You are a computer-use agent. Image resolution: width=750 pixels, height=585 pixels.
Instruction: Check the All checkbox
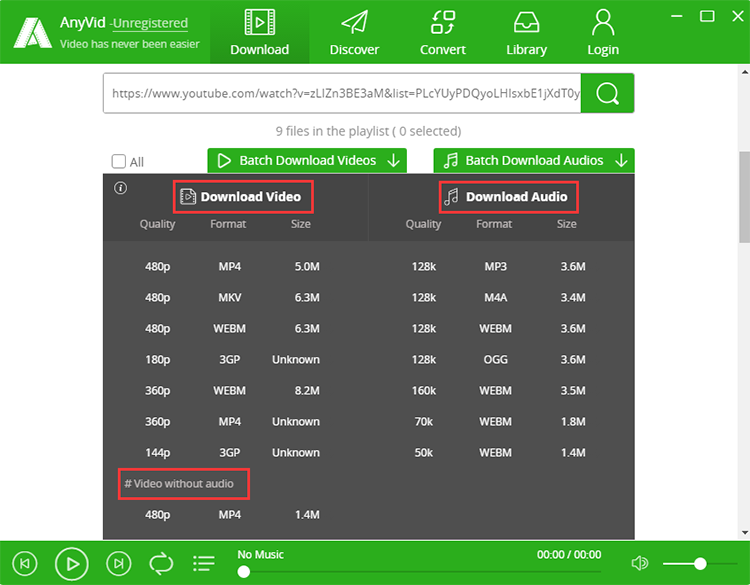pyautogui.click(x=119, y=161)
